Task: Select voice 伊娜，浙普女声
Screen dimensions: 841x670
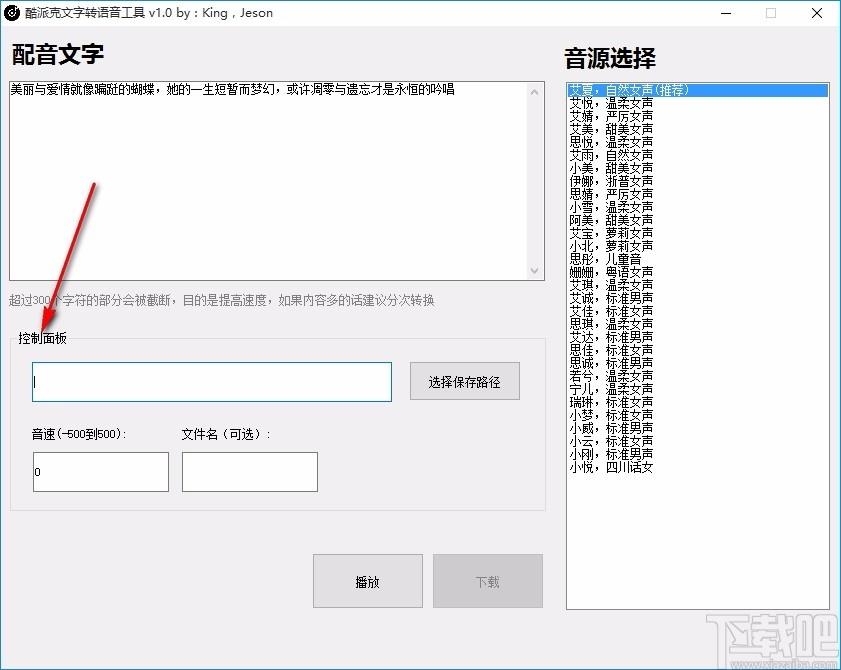Action: (x=697, y=181)
